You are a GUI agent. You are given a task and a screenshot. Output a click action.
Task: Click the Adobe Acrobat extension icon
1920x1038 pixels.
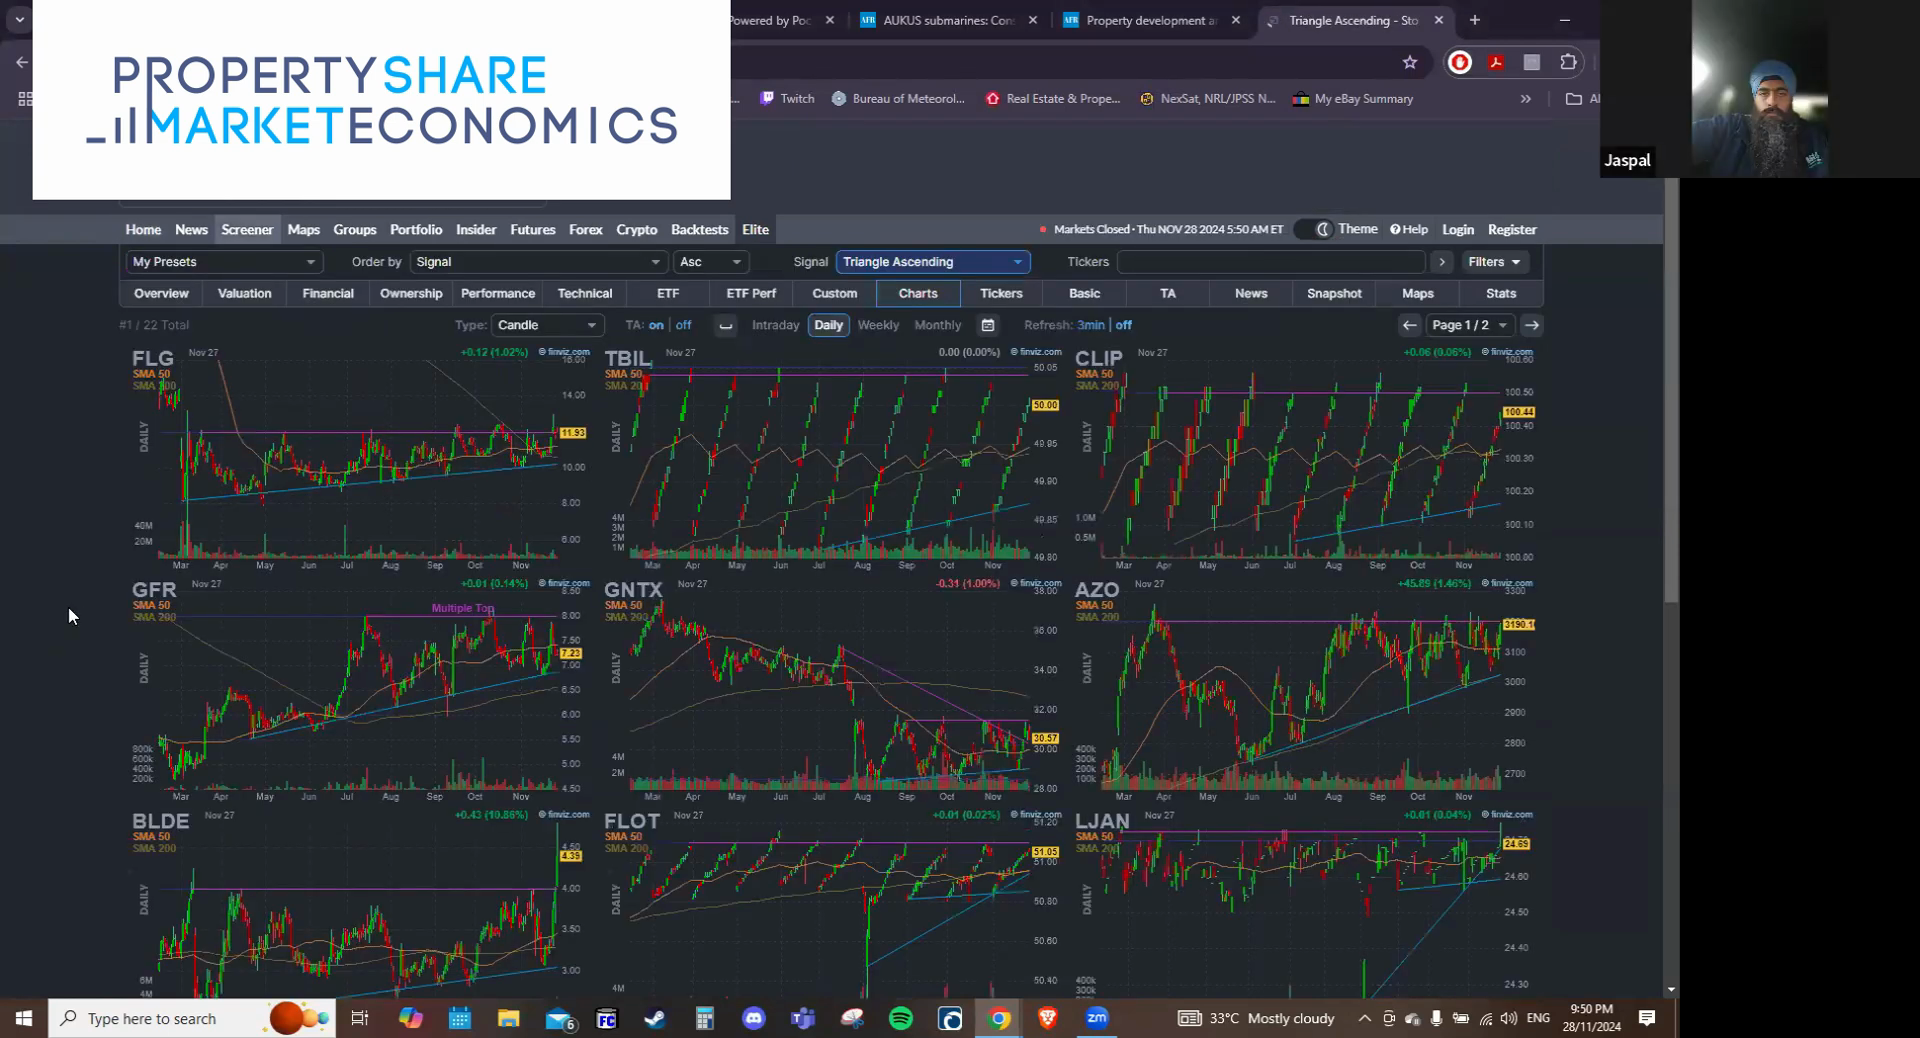click(1495, 62)
